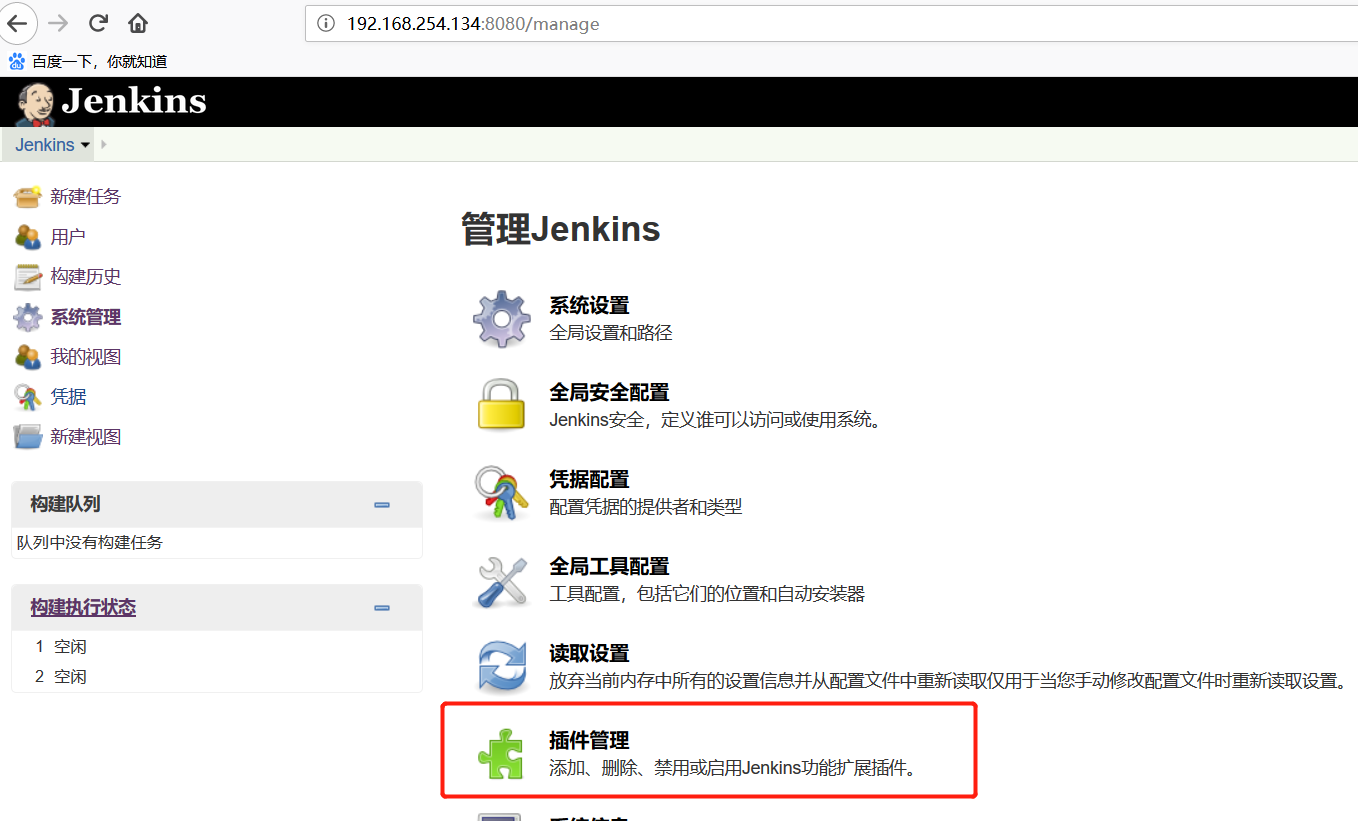Click the blue refresh icon for 读取设置
This screenshot has height=821, width=1358.
coord(502,667)
